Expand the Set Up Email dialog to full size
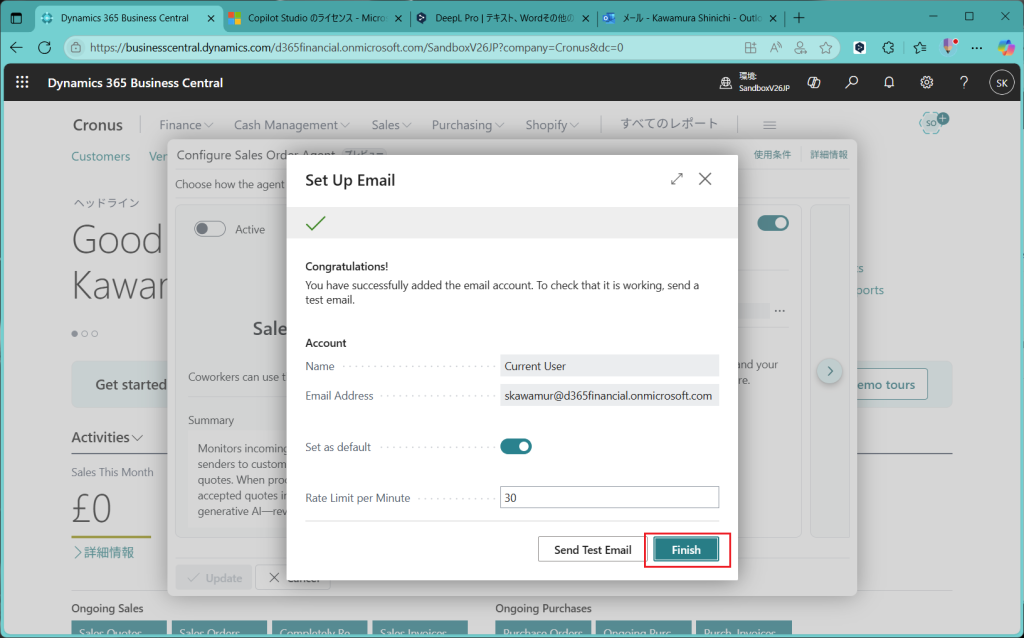The image size is (1024, 638). [x=677, y=179]
